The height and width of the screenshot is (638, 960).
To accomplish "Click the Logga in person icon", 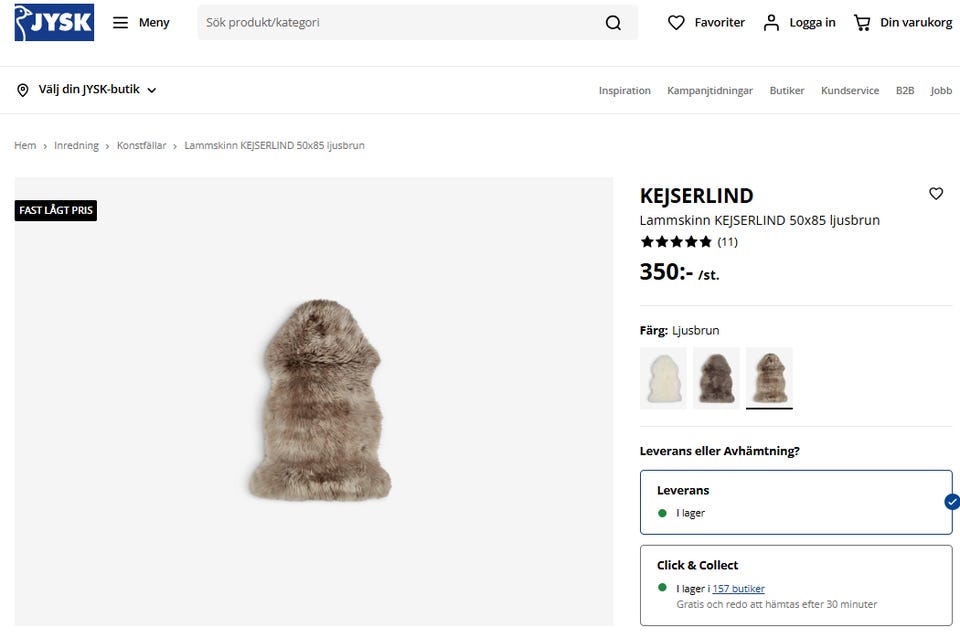I will click(769, 22).
